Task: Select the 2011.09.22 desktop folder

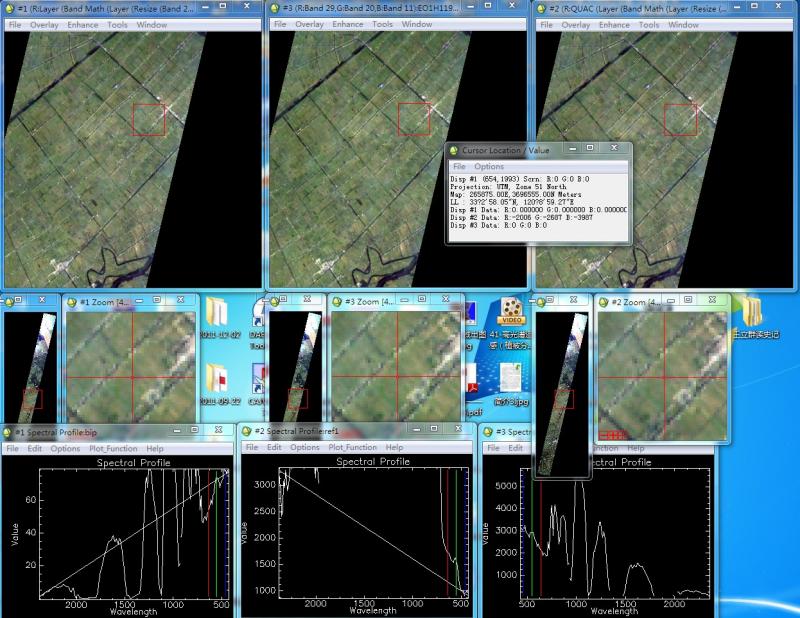Action: (219, 384)
